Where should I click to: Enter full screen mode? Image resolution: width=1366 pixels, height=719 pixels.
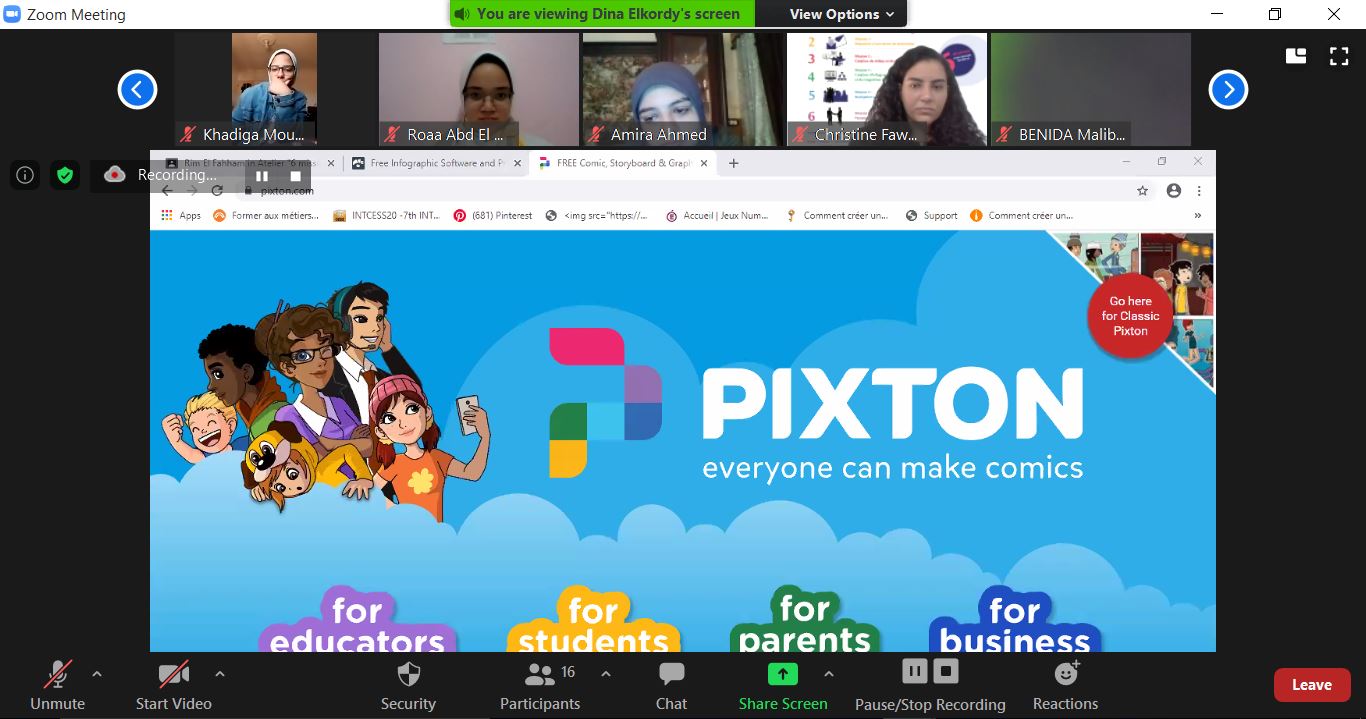pos(1339,56)
